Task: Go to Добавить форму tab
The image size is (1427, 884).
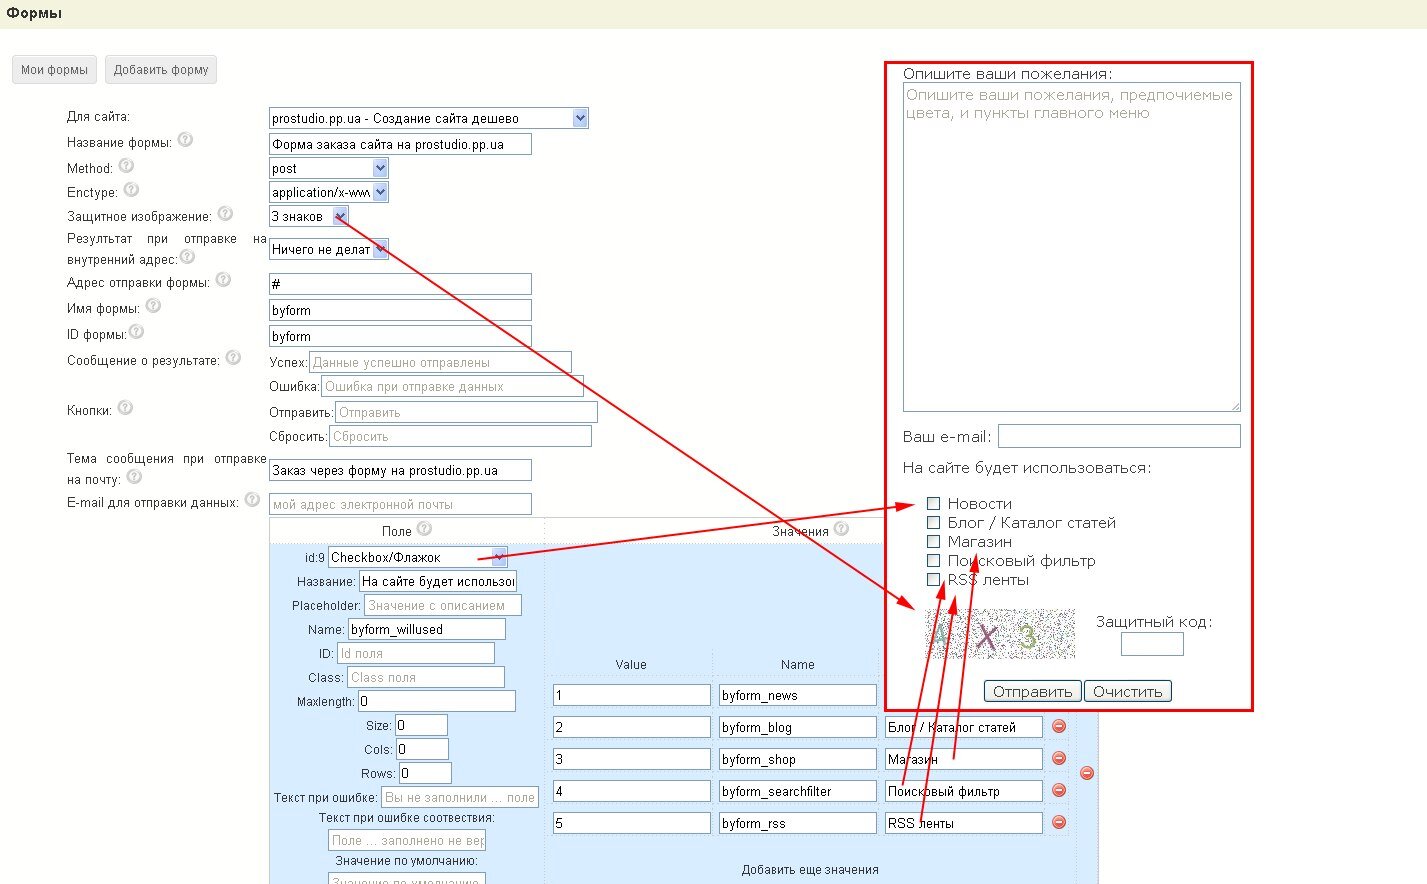Action: pyautogui.click(x=161, y=70)
